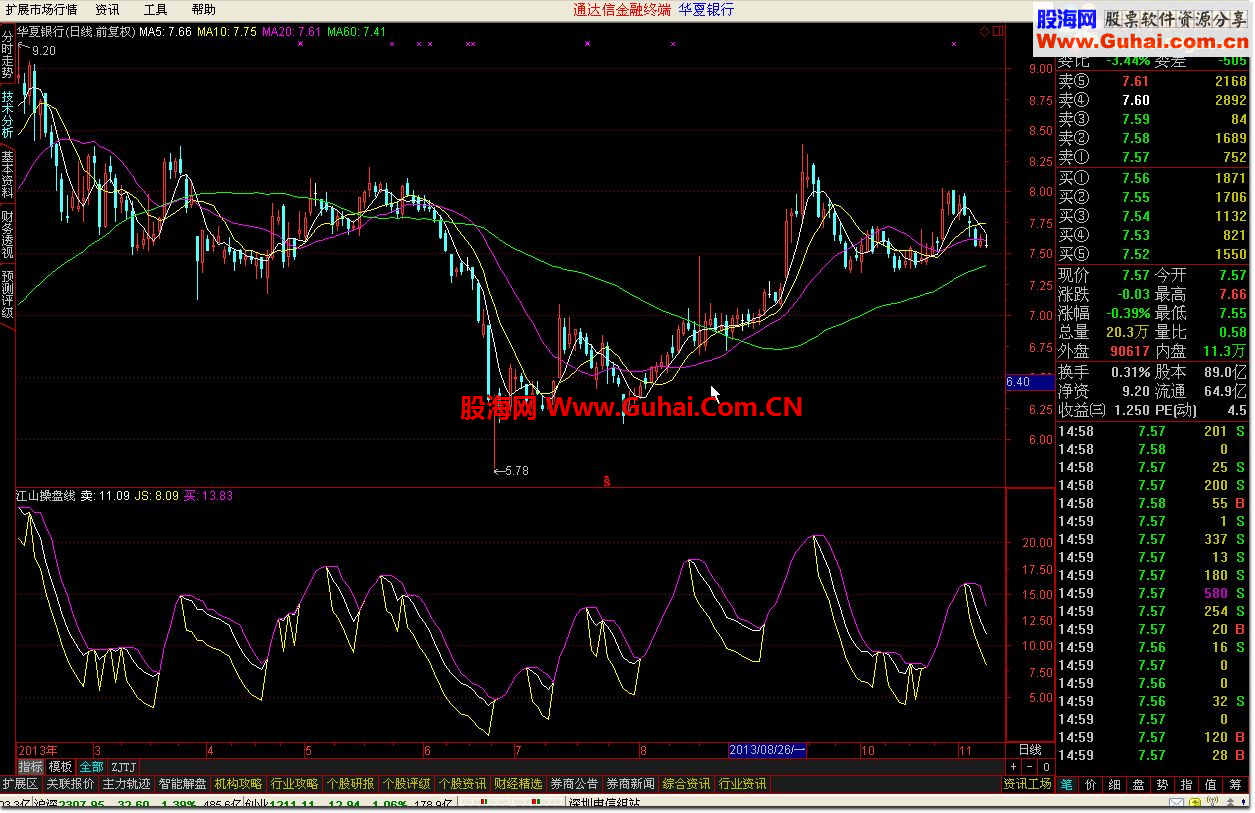1255x813 pixels.
Task: Open the 智能解盘 bottom tab
Action: [183, 784]
